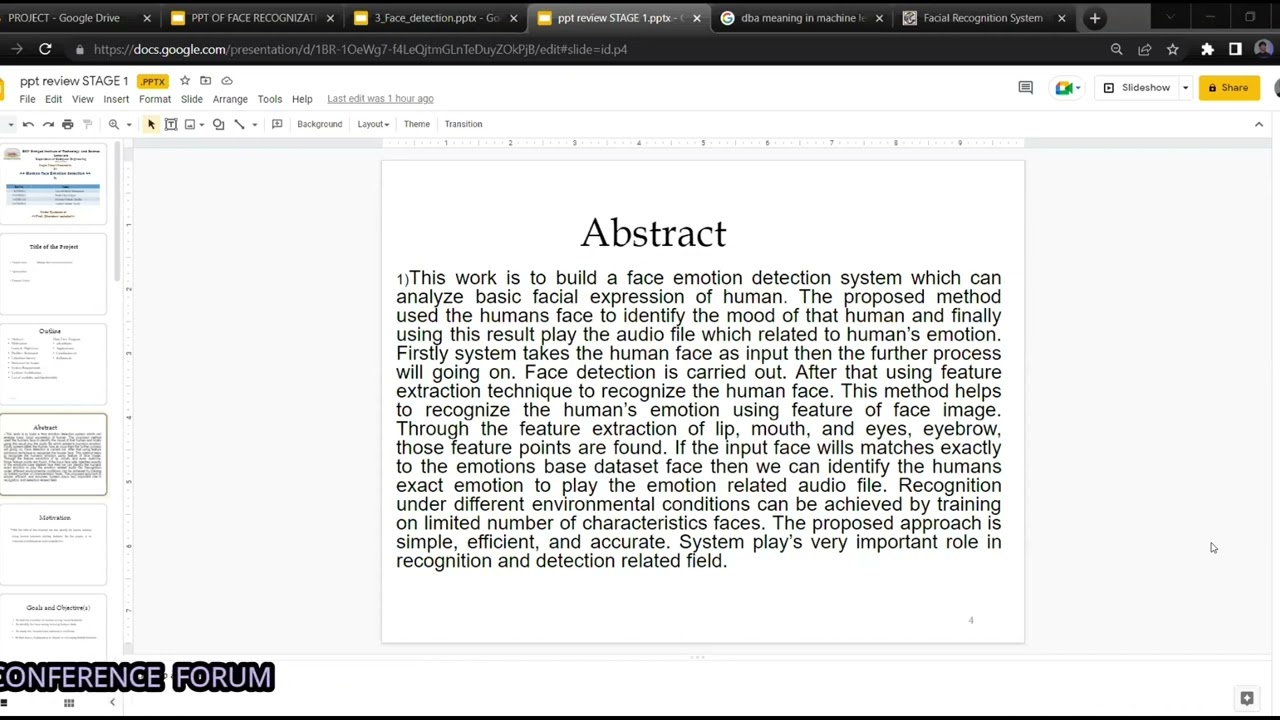Viewport: 1280px width, 720px height.
Task: Click the yellow Share button
Action: (x=1229, y=88)
